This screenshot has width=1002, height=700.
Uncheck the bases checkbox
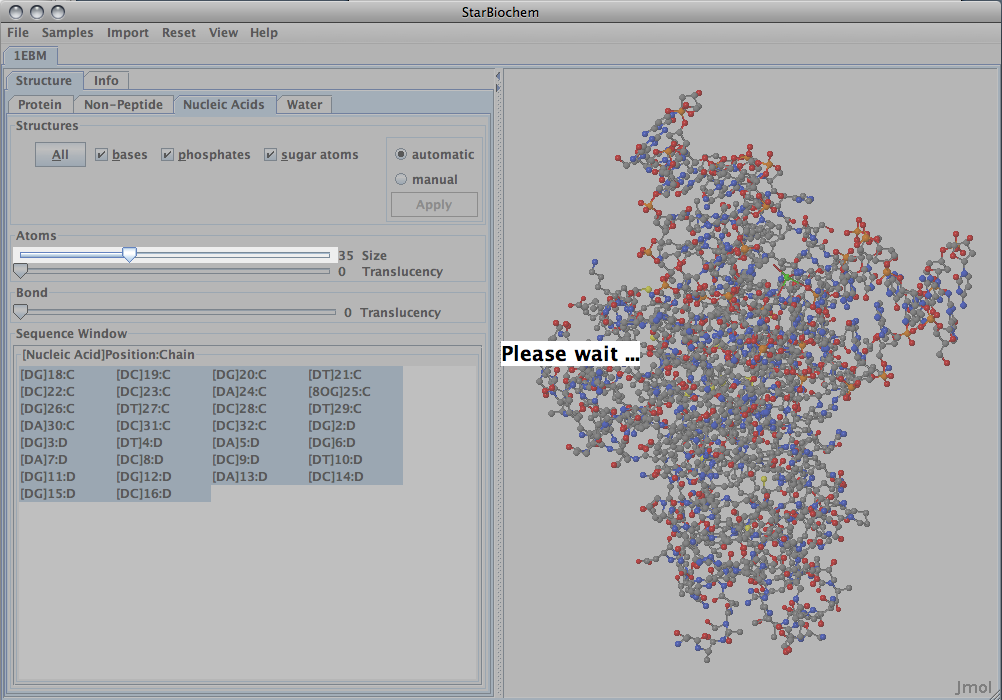[x=101, y=155]
